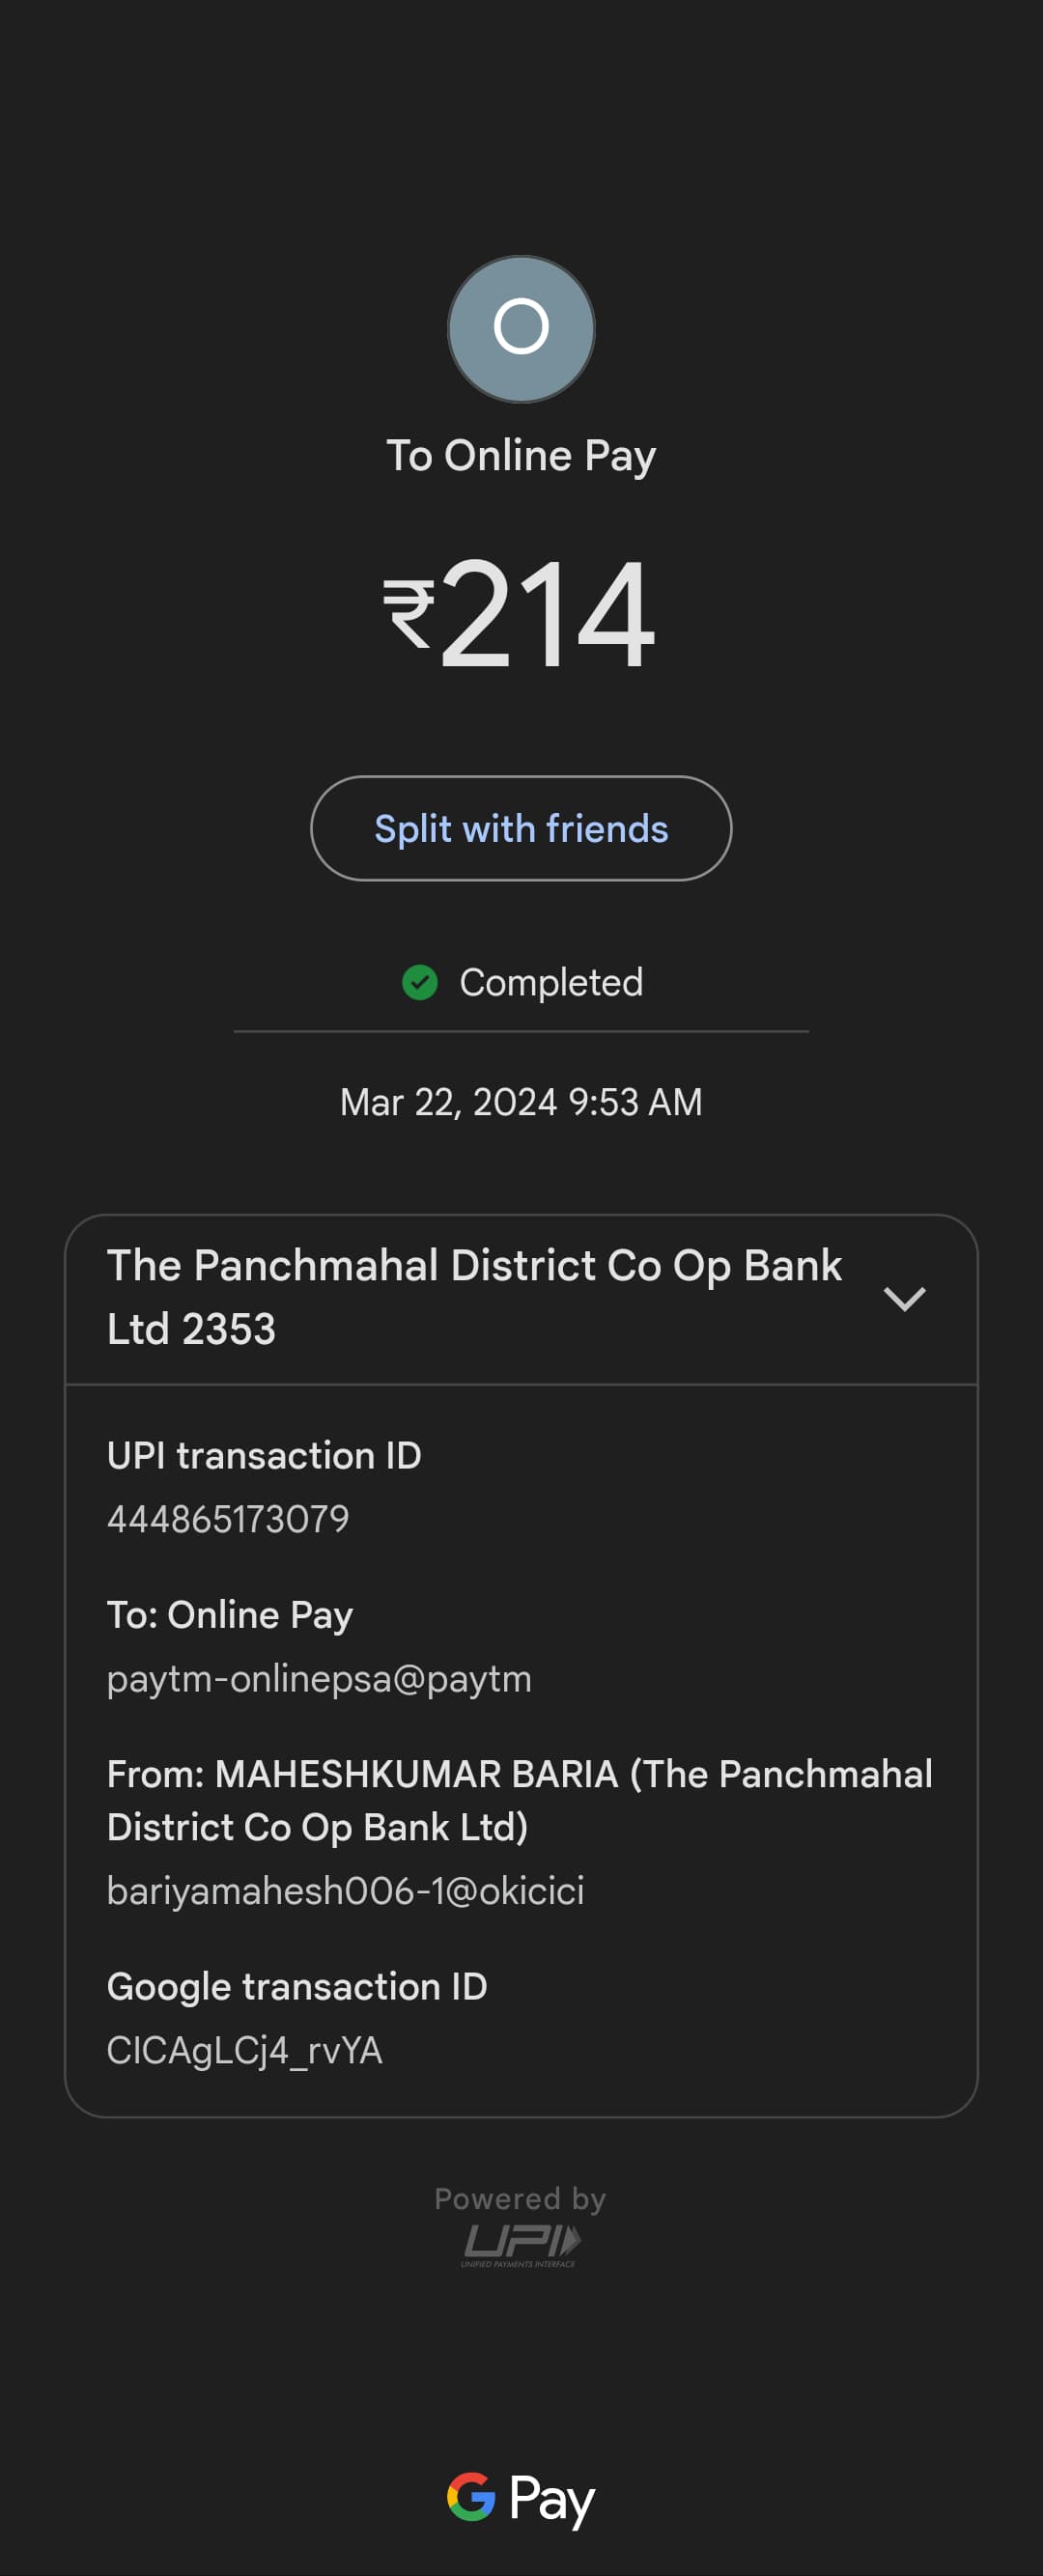This screenshot has width=1043, height=2576.
Task: Click the Mar 22, 2024 9:53 AM timestamp
Action: pyautogui.click(x=521, y=1102)
